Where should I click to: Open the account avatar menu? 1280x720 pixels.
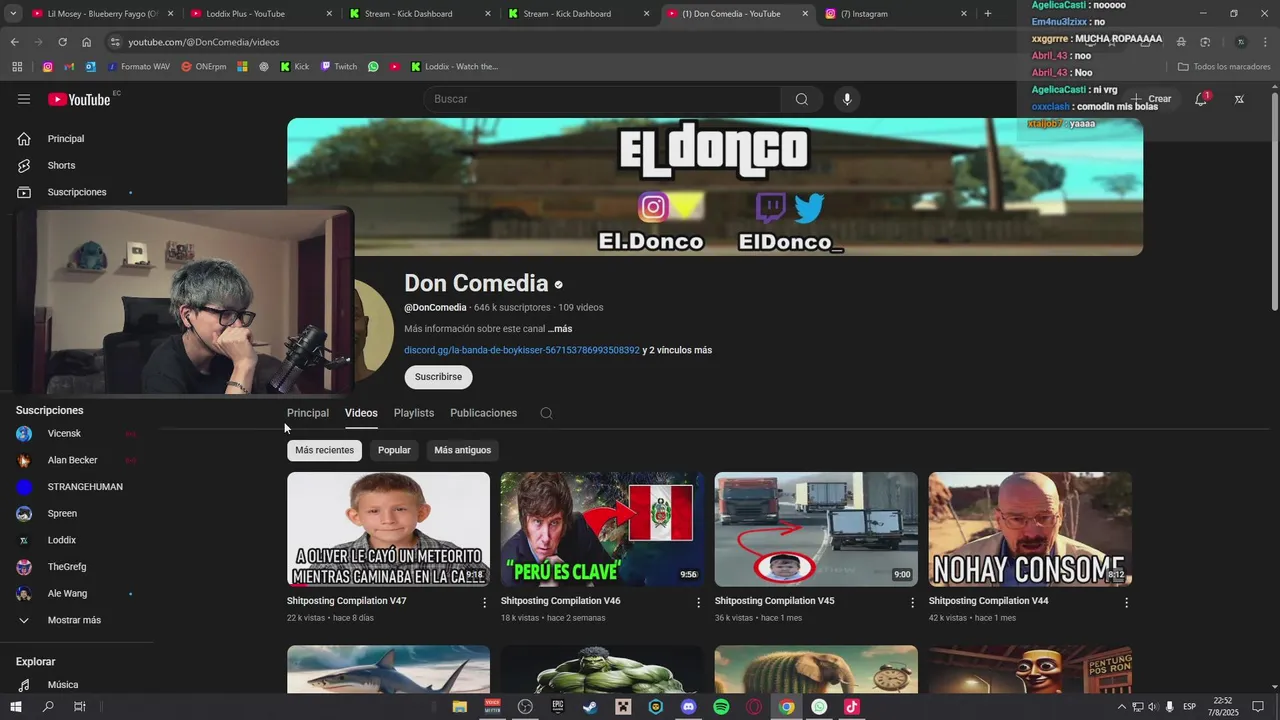1239,99
